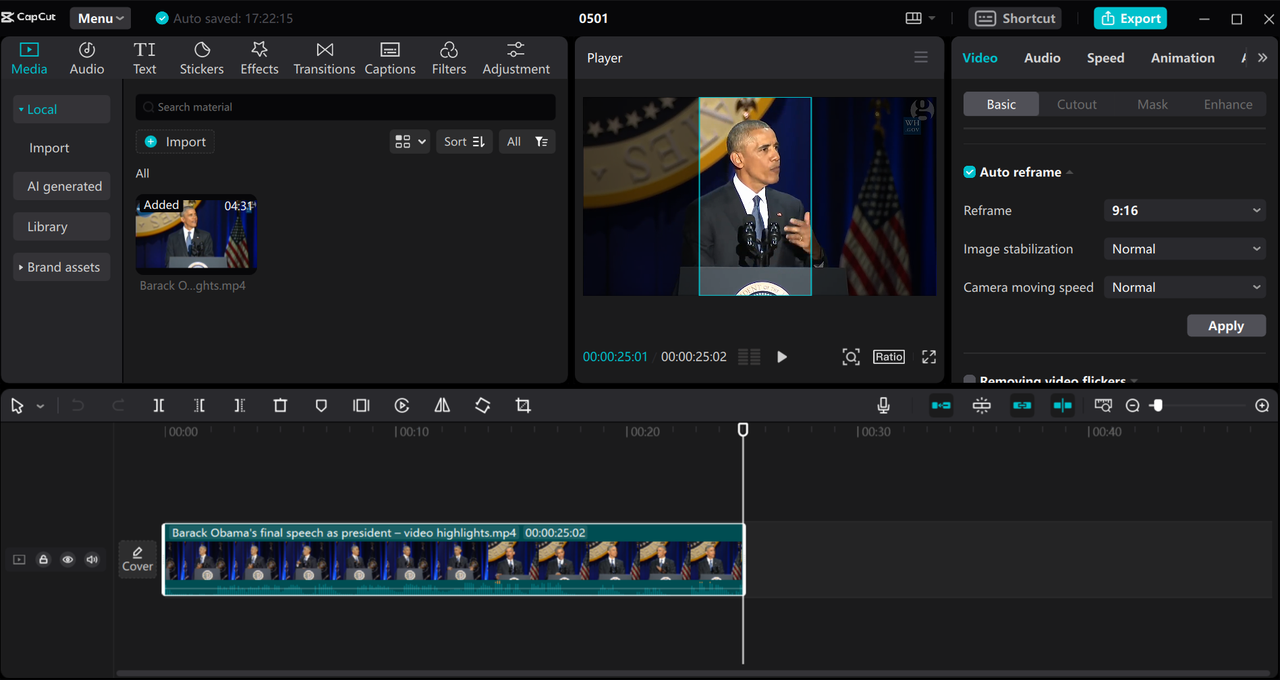Uncheck the Auto reframe checkbox

969,172
